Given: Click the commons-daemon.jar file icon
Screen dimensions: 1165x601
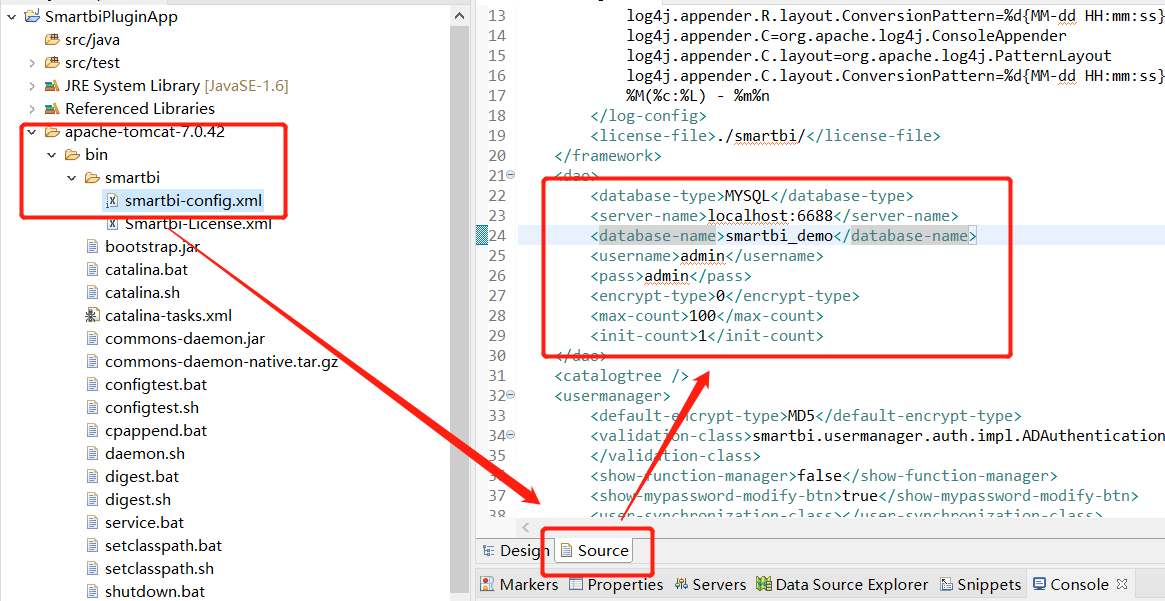Looking at the screenshot, I should click(x=92, y=339).
